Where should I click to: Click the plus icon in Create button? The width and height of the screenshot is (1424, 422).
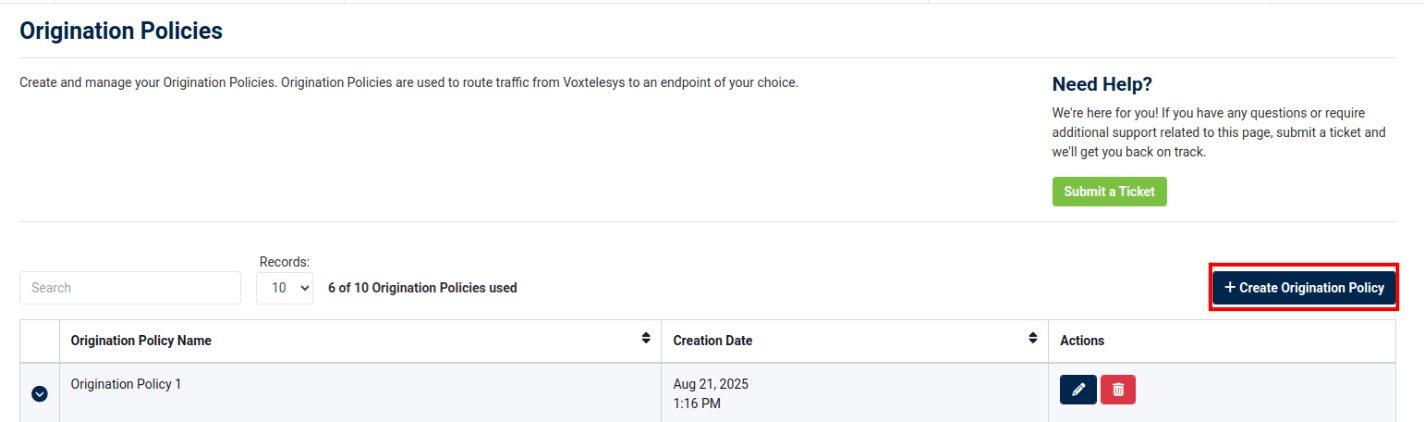pos(1230,287)
